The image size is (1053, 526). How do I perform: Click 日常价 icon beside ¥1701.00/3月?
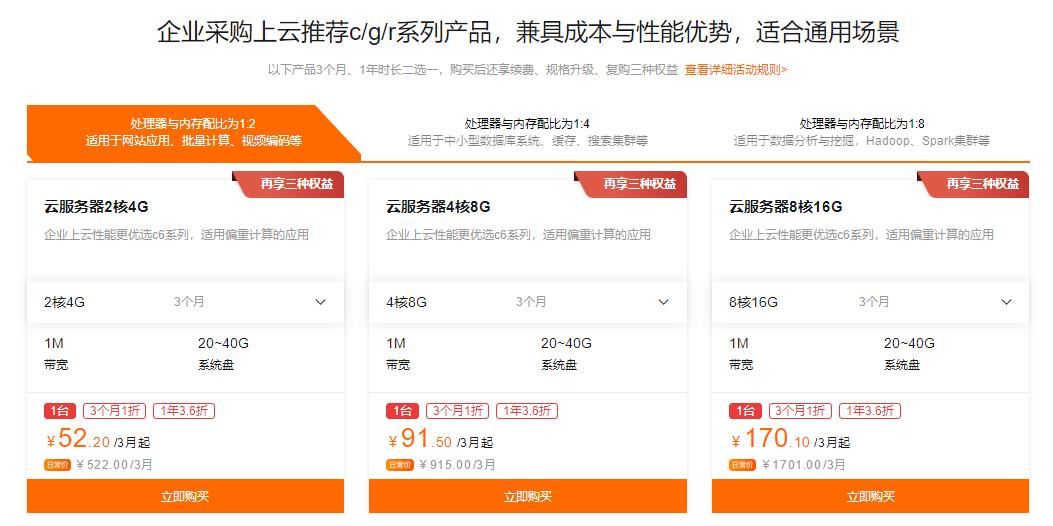pos(742,464)
